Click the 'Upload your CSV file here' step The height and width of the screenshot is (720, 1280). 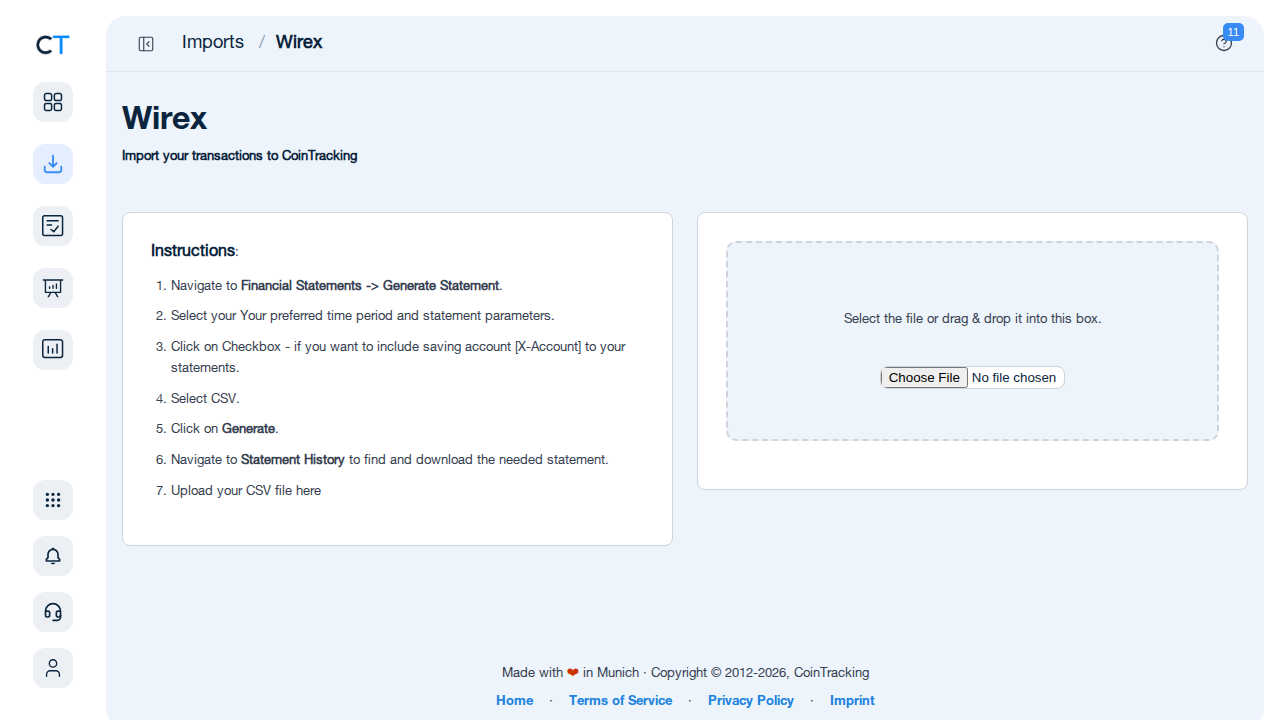click(246, 491)
